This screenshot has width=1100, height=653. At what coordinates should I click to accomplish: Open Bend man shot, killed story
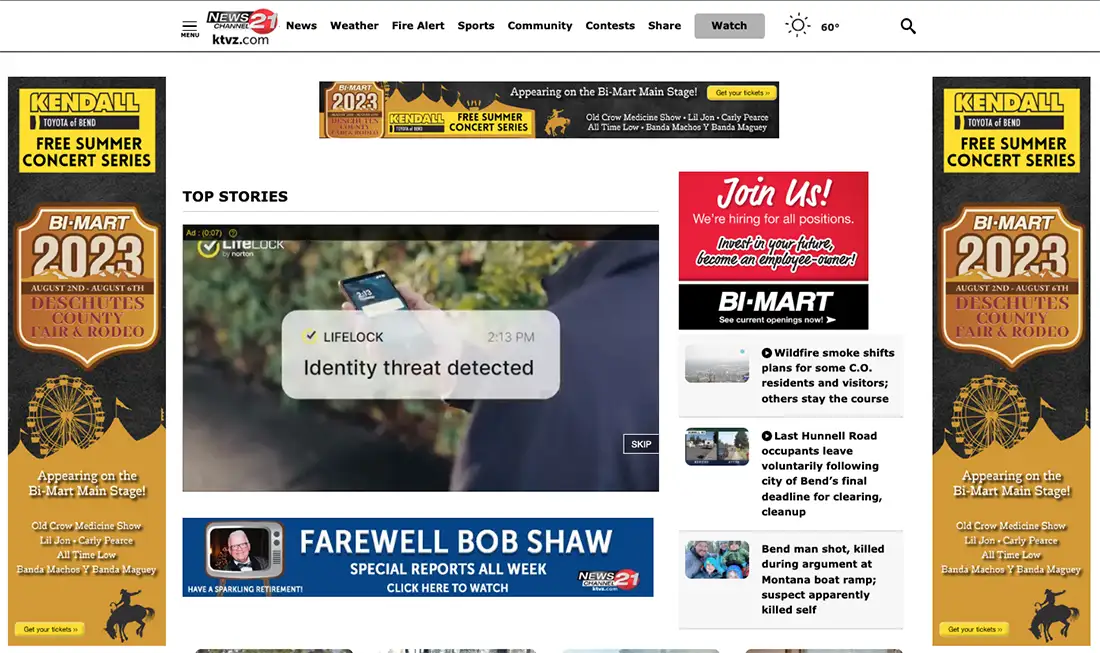tap(823, 579)
